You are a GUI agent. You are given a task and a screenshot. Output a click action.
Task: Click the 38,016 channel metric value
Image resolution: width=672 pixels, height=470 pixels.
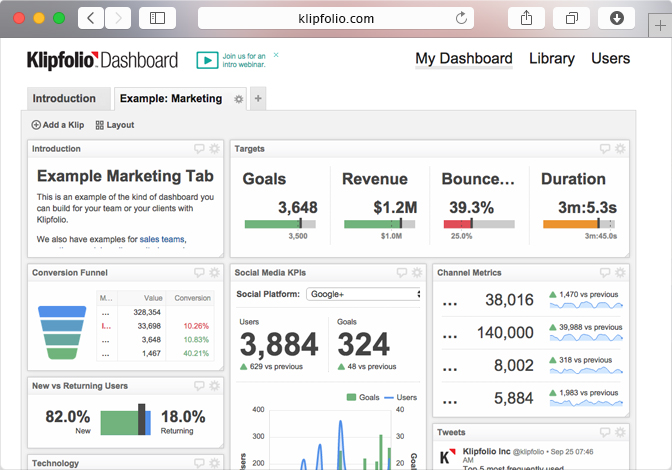pyautogui.click(x=509, y=300)
